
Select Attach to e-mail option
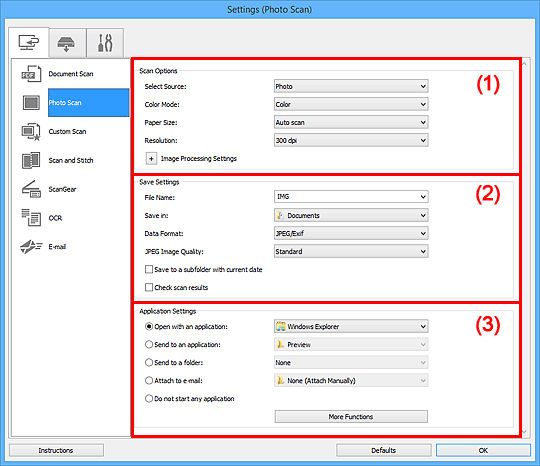149,380
